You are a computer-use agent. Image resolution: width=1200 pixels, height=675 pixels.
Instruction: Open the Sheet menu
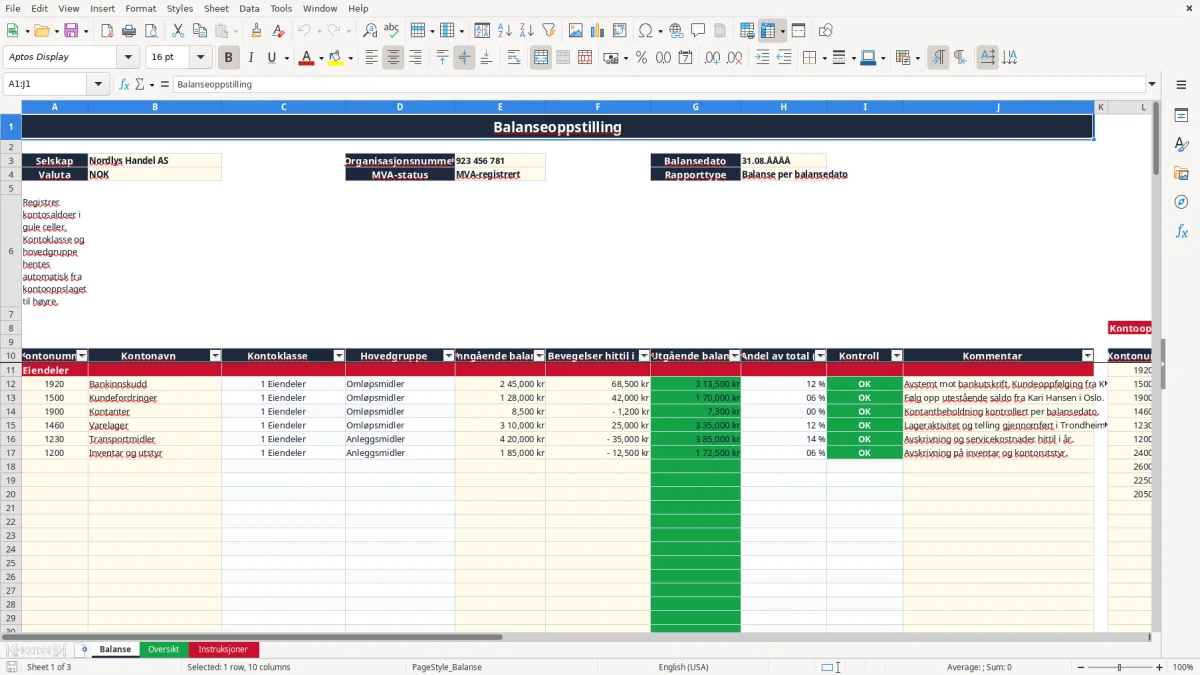(x=216, y=8)
